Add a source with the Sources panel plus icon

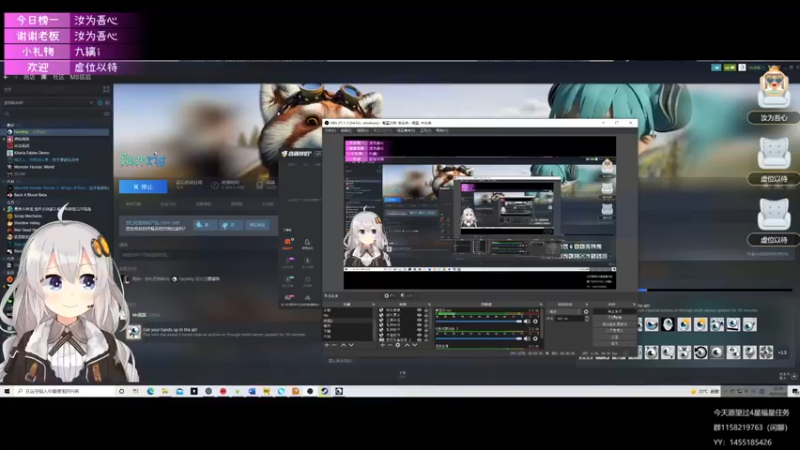(382, 345)
